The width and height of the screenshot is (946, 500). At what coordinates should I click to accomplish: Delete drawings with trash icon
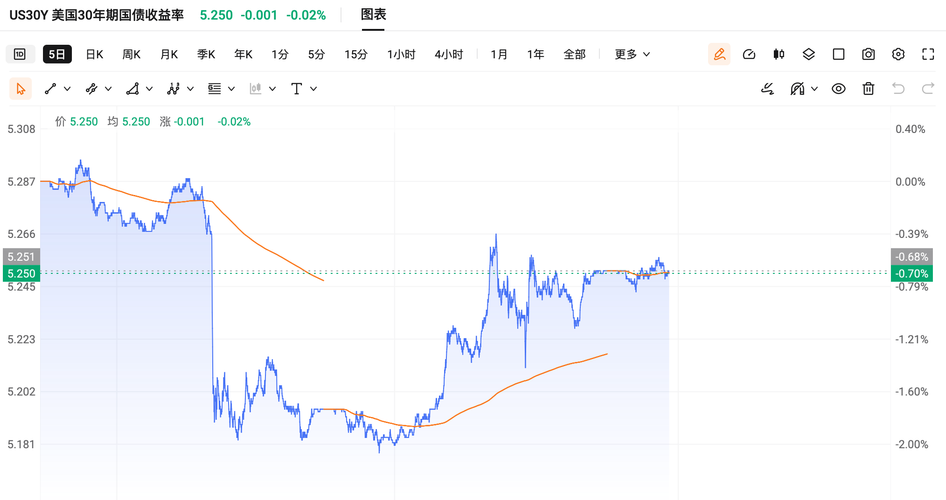point(868,89)
